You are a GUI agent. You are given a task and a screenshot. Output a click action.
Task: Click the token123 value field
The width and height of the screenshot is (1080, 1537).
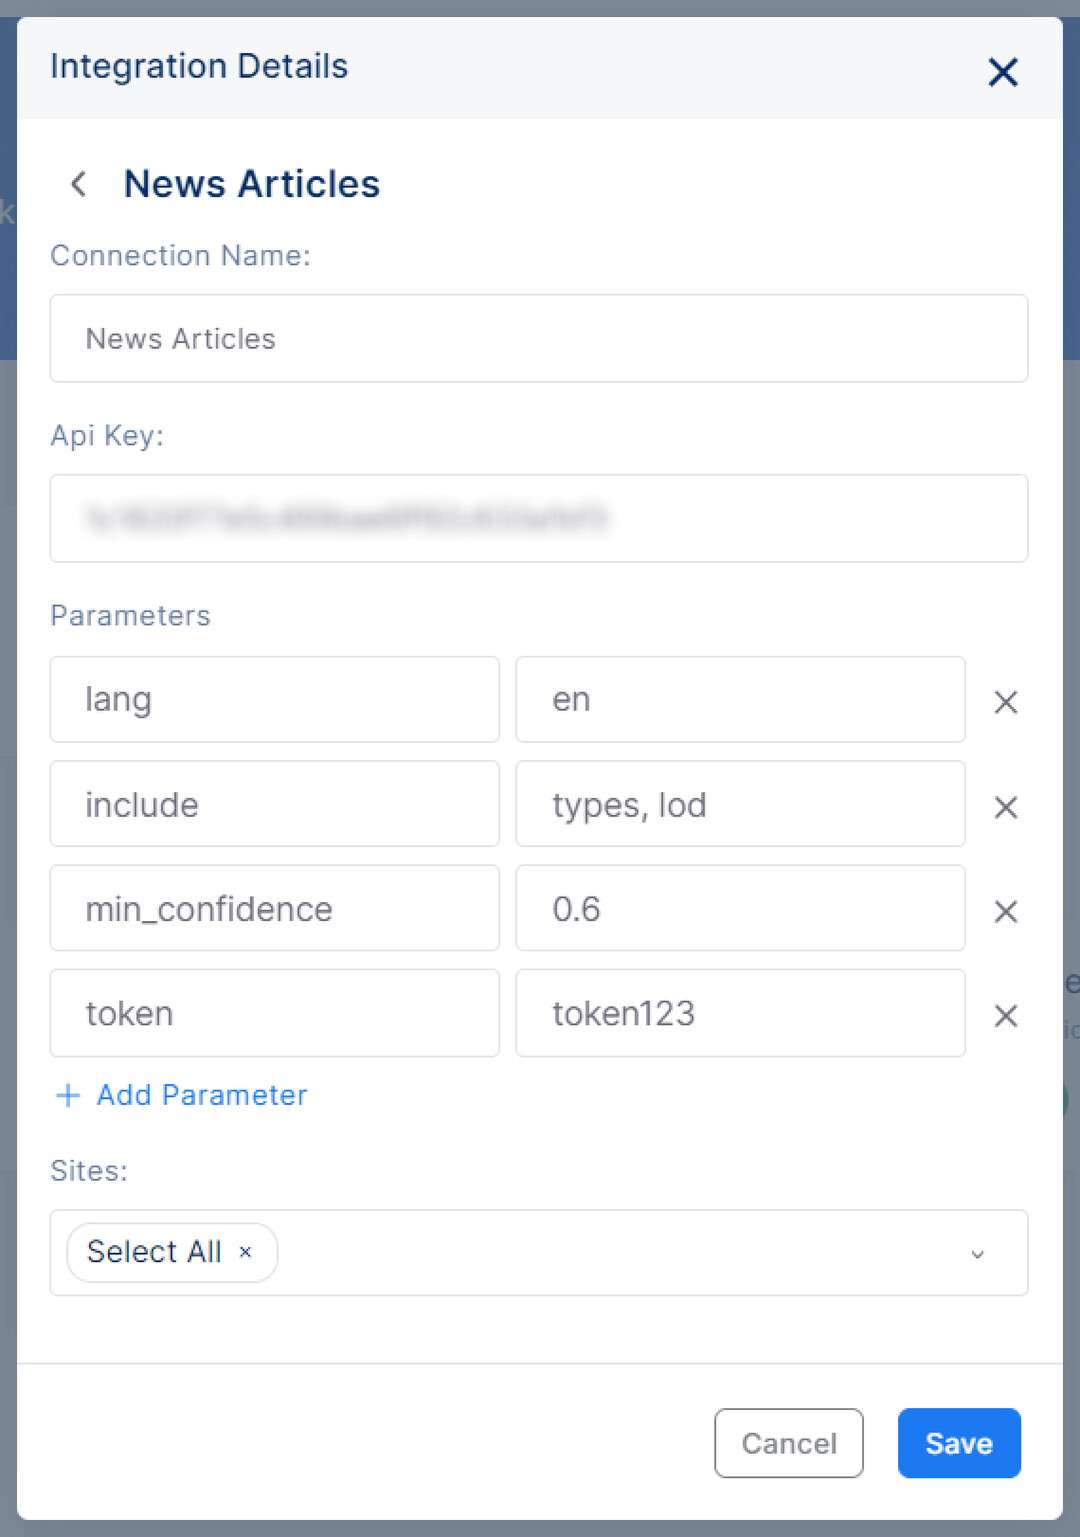[x=740, y=1013]
